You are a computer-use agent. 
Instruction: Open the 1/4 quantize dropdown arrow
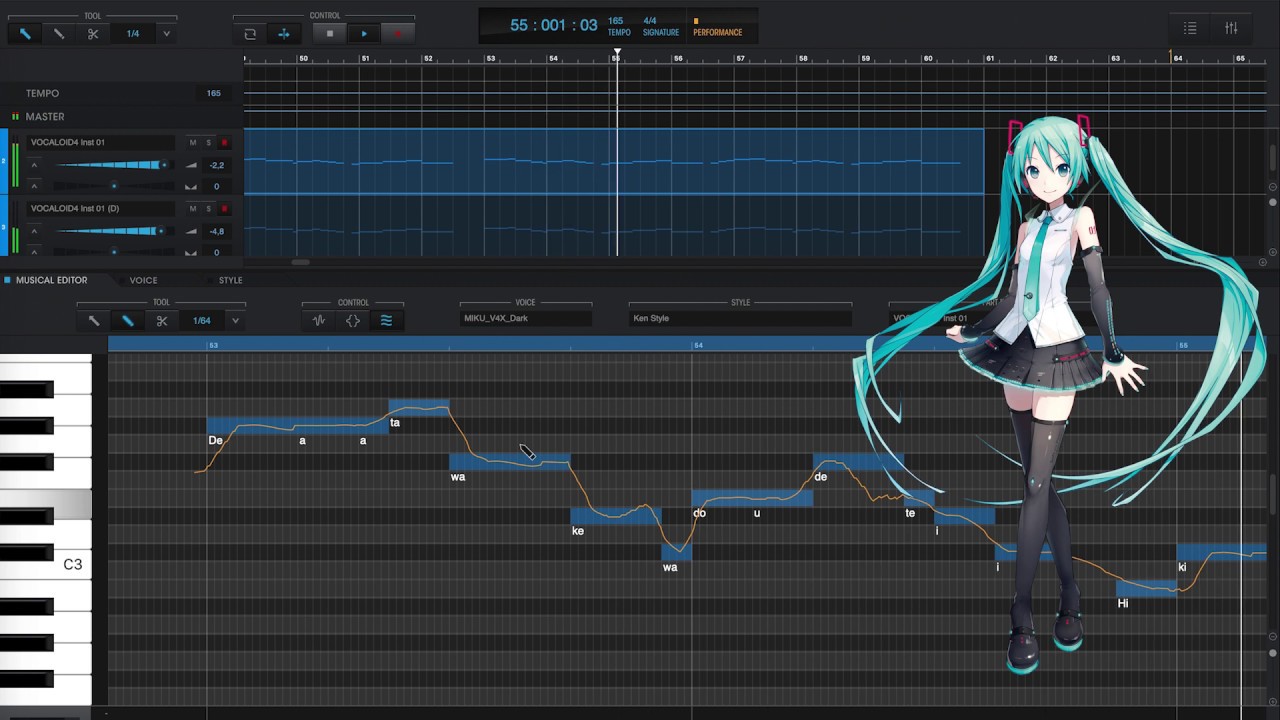(x=166, y=34)
